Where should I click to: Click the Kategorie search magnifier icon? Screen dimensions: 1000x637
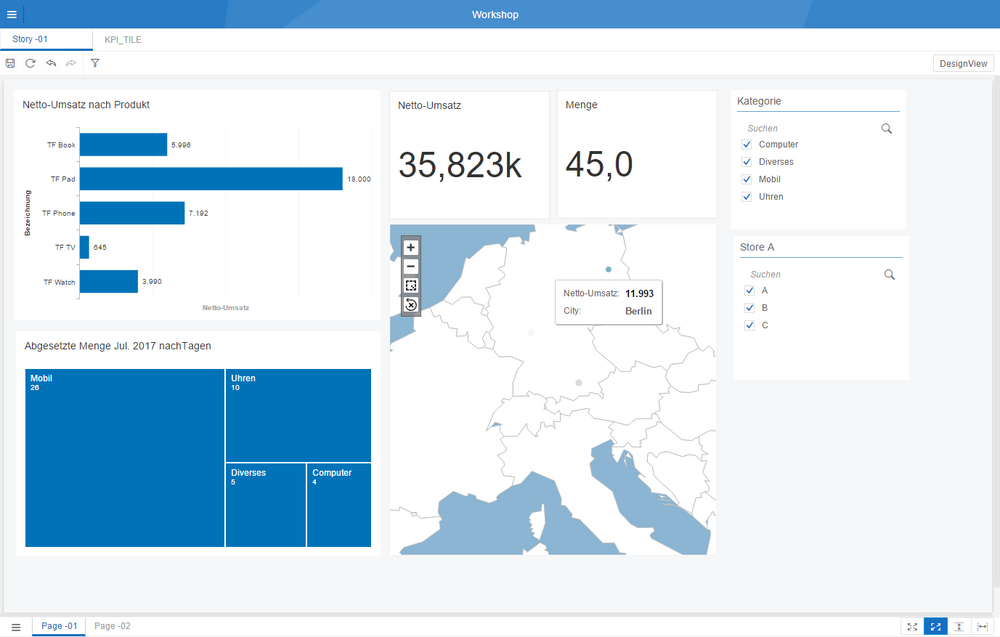[x=886, y=129]
